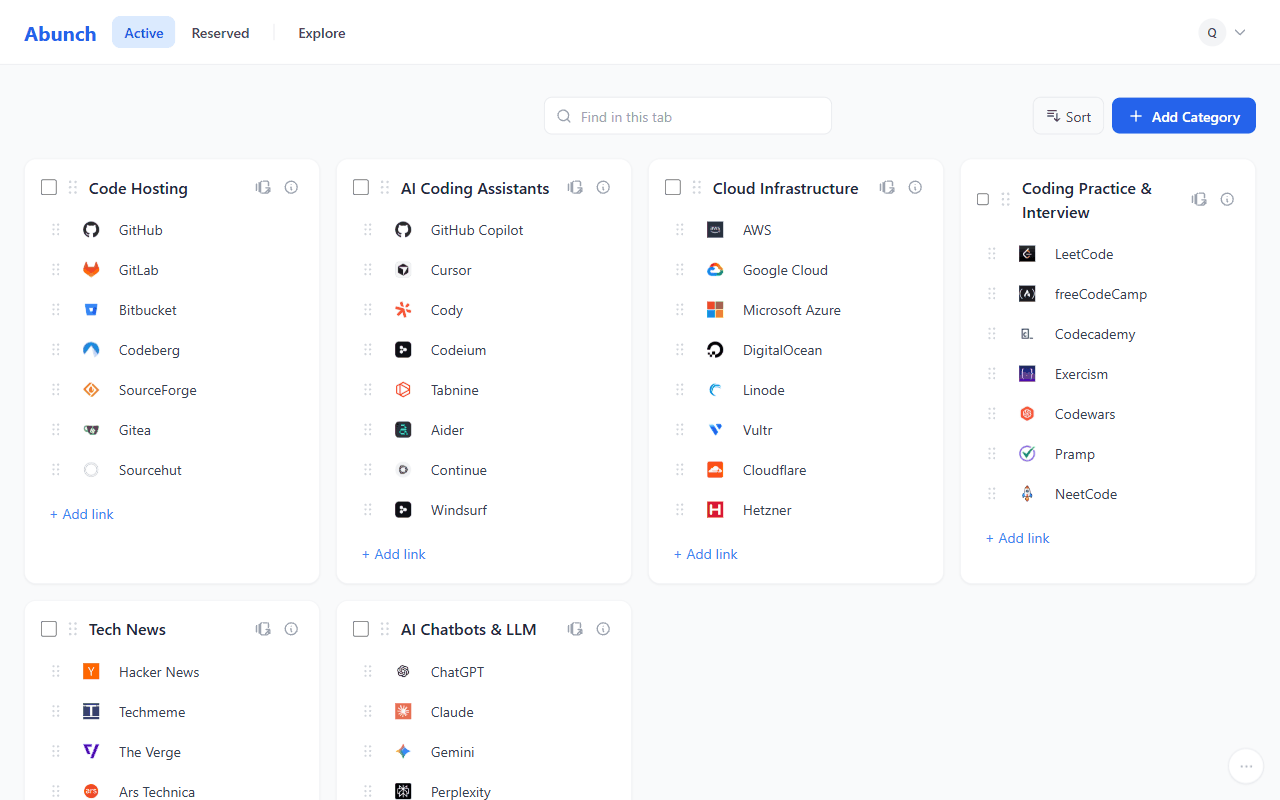
Task: Open the Sourcehut link
Action: (150, 470)
